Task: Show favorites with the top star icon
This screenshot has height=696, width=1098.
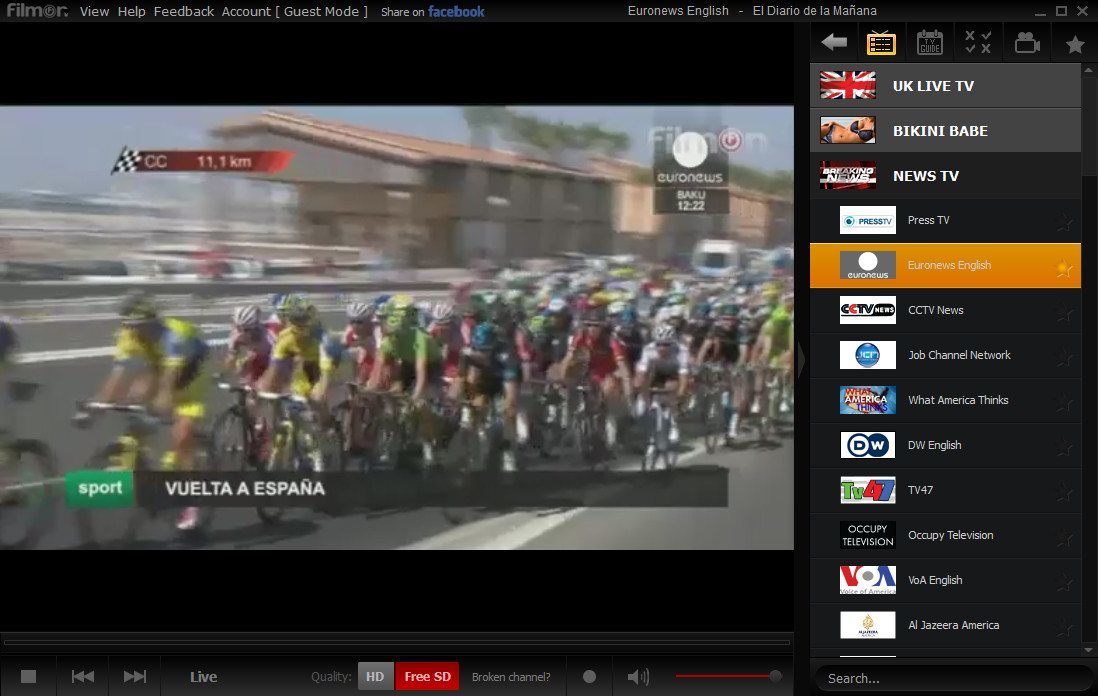Action: (x=1075, y=44)
